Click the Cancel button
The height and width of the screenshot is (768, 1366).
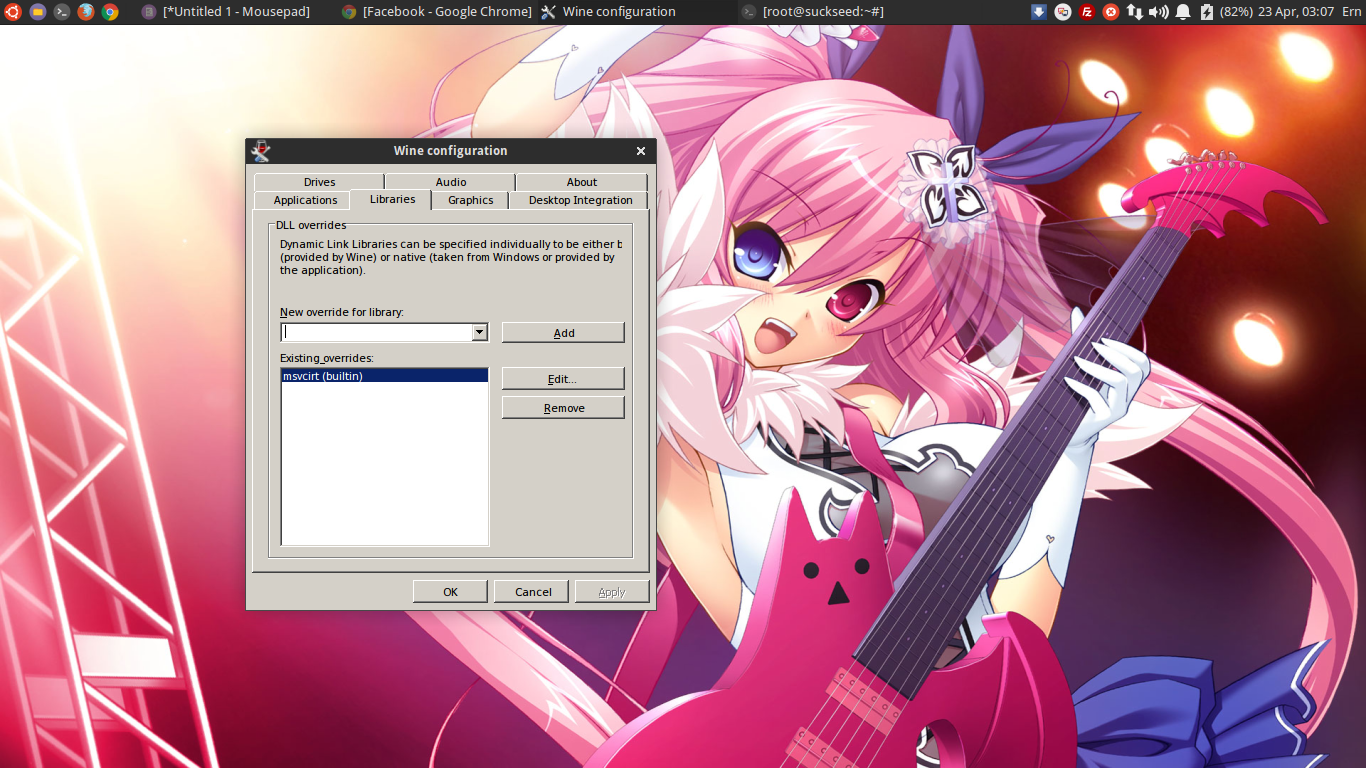(x=533, y=592)
